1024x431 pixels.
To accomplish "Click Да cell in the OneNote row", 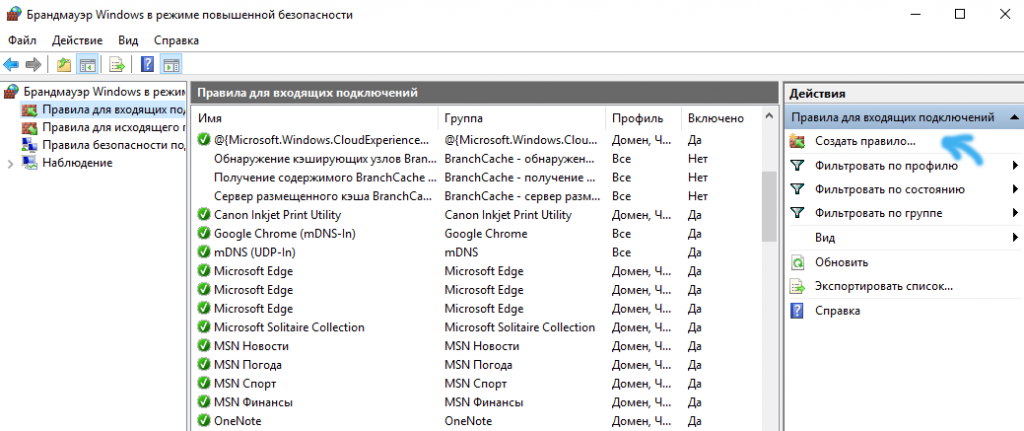I will [x=695, y=421].
